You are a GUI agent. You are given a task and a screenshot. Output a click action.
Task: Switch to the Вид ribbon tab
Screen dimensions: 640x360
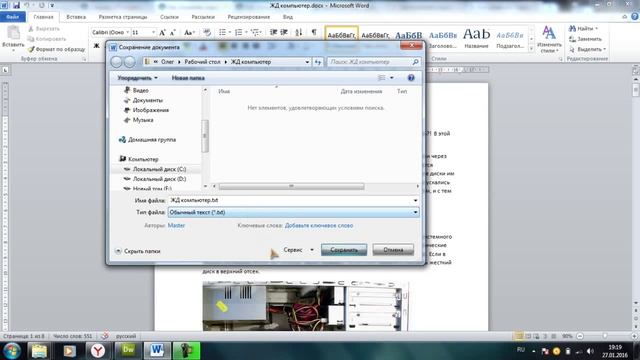288,17
